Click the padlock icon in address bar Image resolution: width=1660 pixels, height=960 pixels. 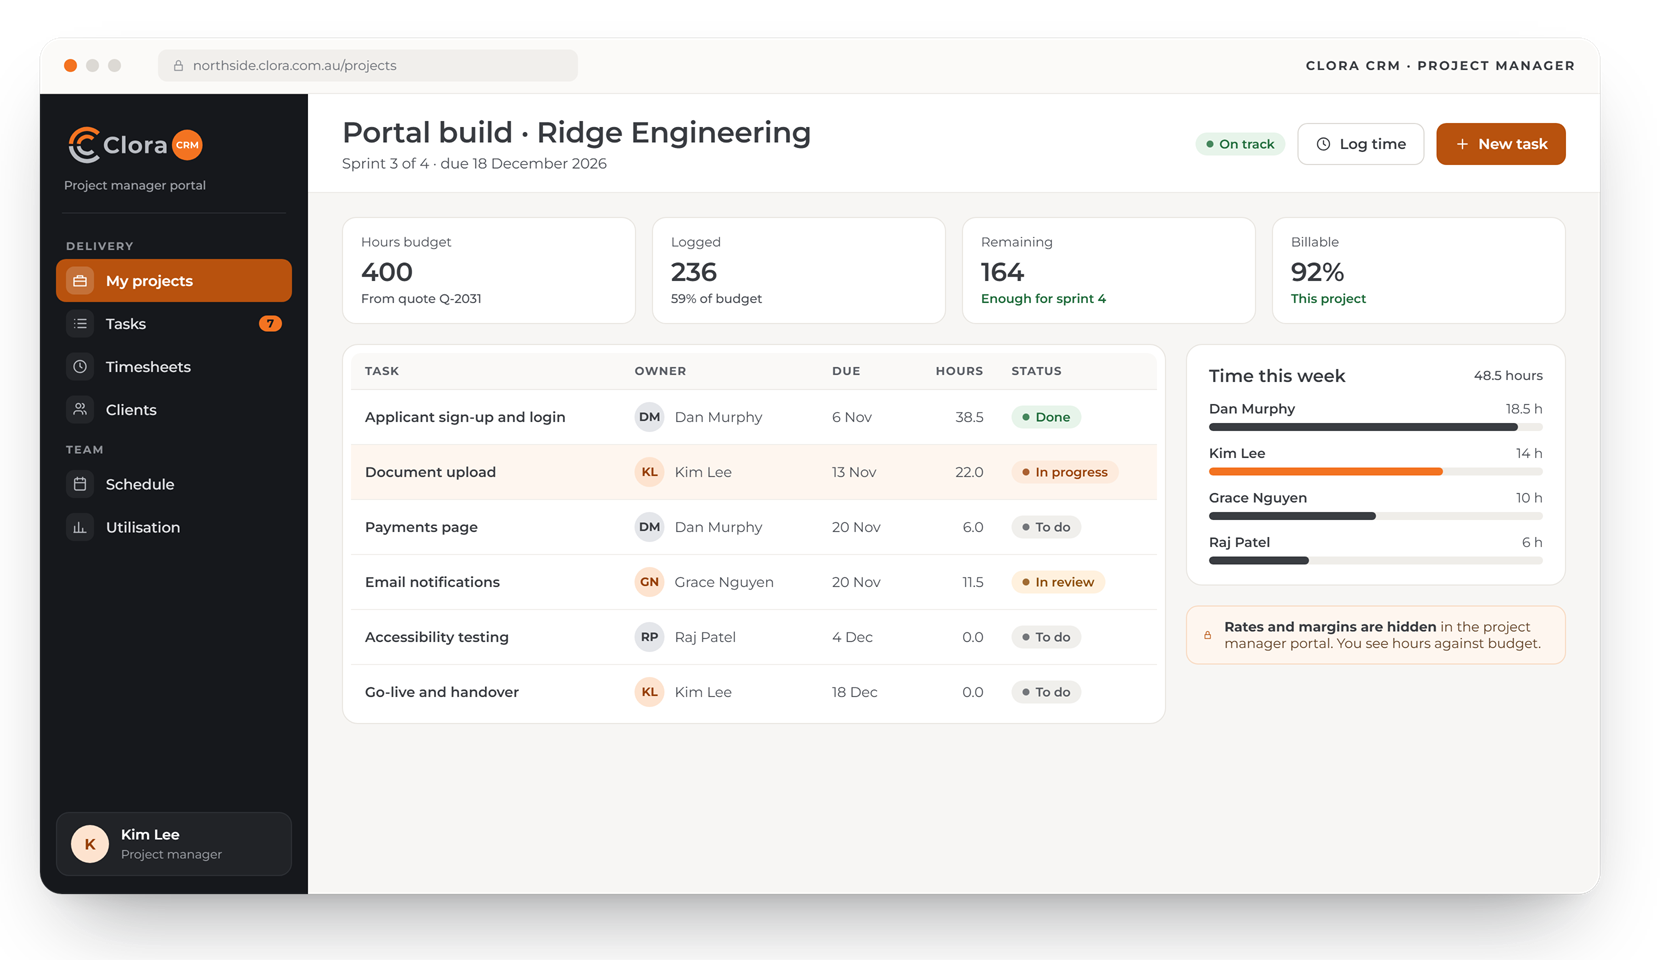pyautogui.click(x=178, y=66)
